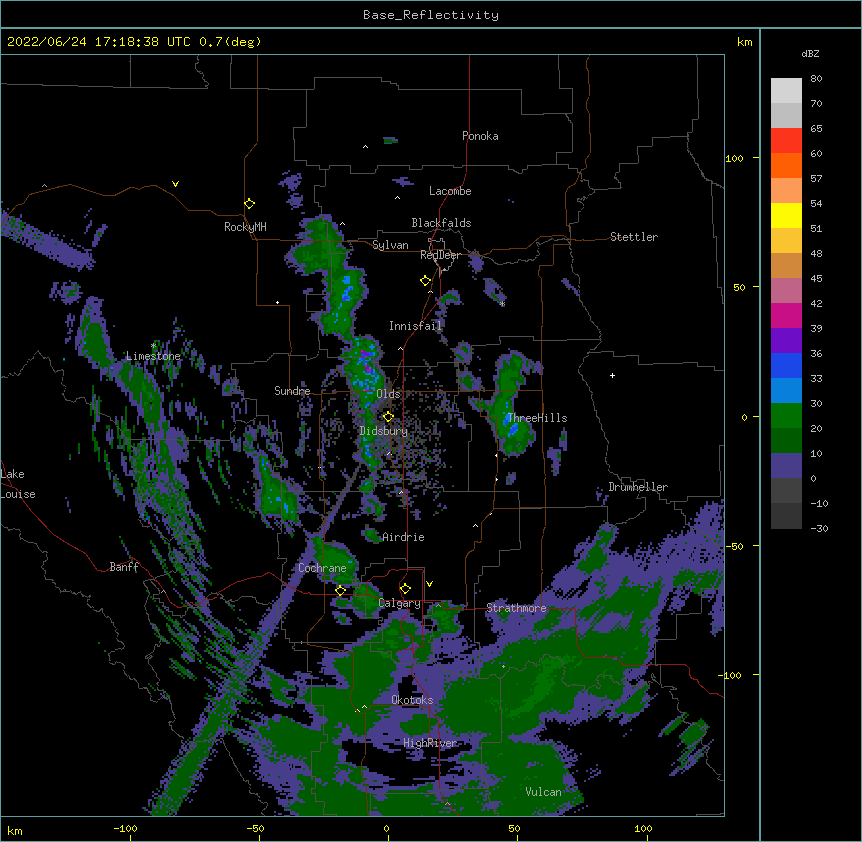This screenshot has width=862, height=842.
Task: Select the Vulcan town label
Action: click(x=543, y=792)
